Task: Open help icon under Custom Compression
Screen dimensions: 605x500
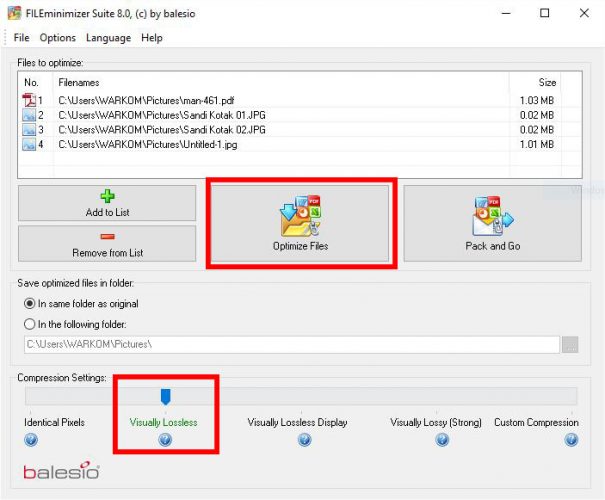Action: click(x=571, y=440)
